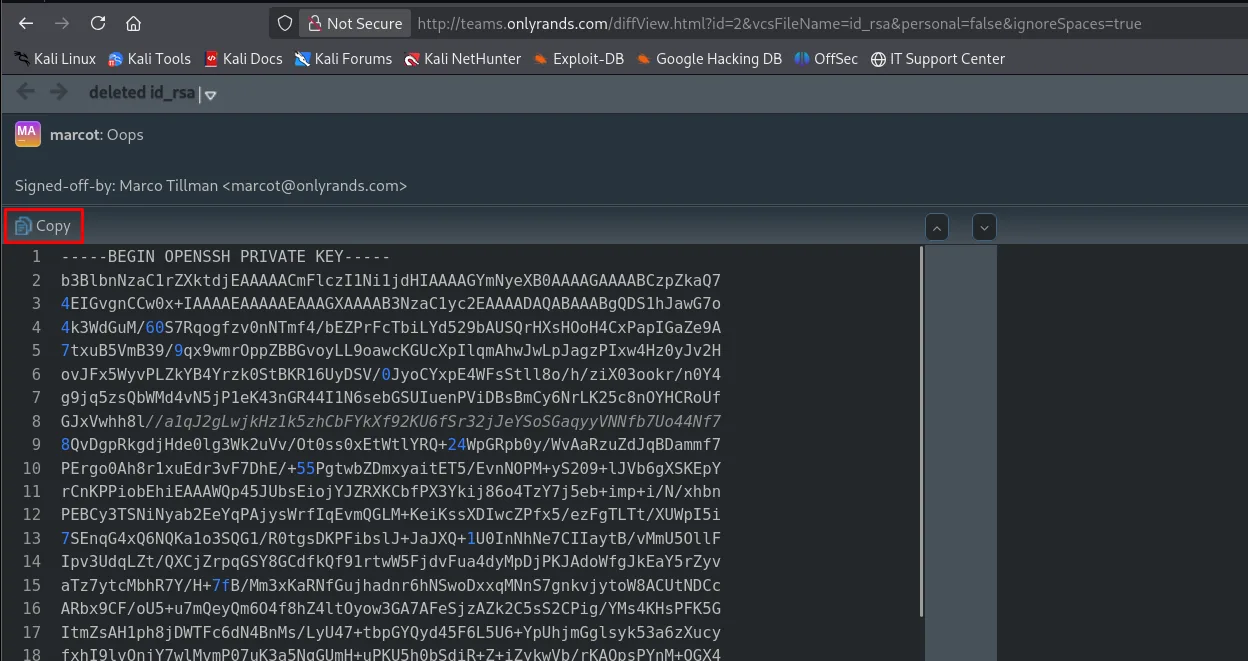This screenshot has height=661, width=1248.
Task: Click the key line starting with b3BlbnNzaC1rZX
Action: [x=390, y=280]
